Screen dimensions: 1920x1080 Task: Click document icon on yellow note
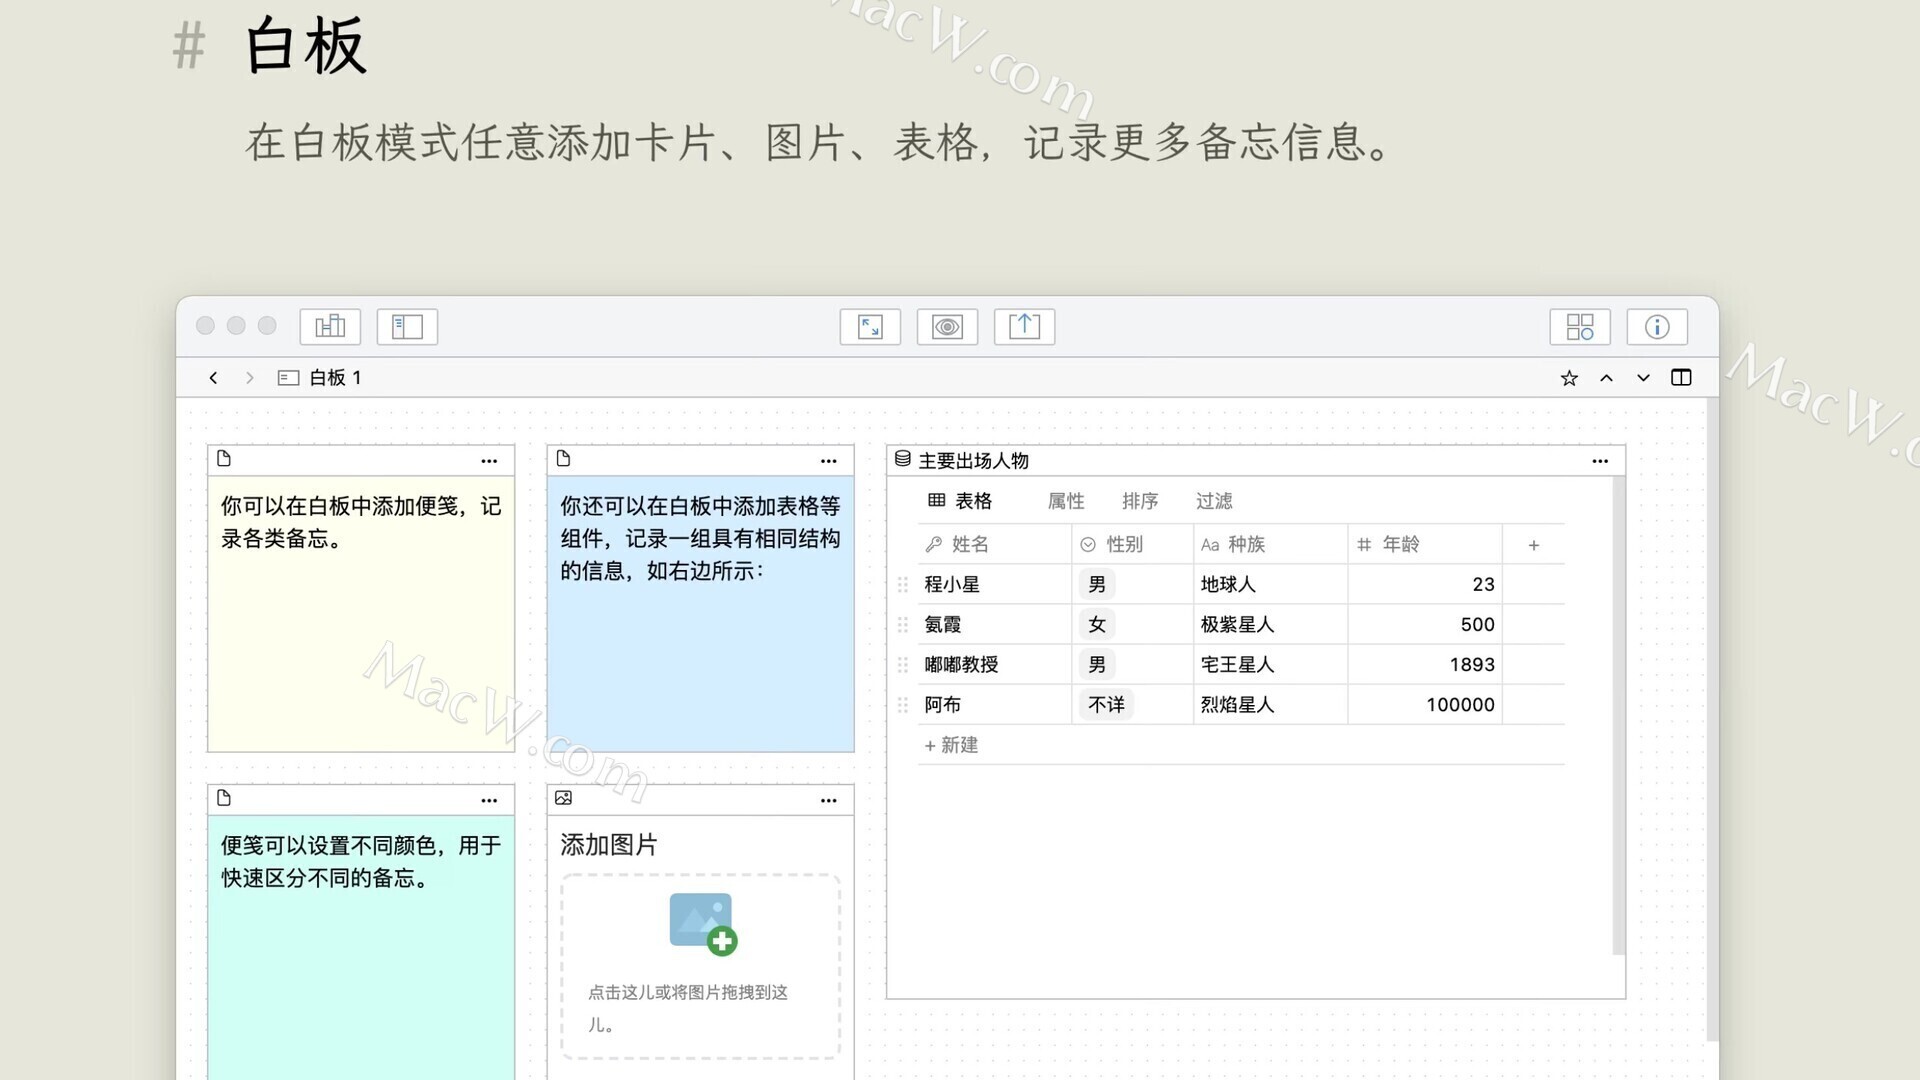point(224,459)
